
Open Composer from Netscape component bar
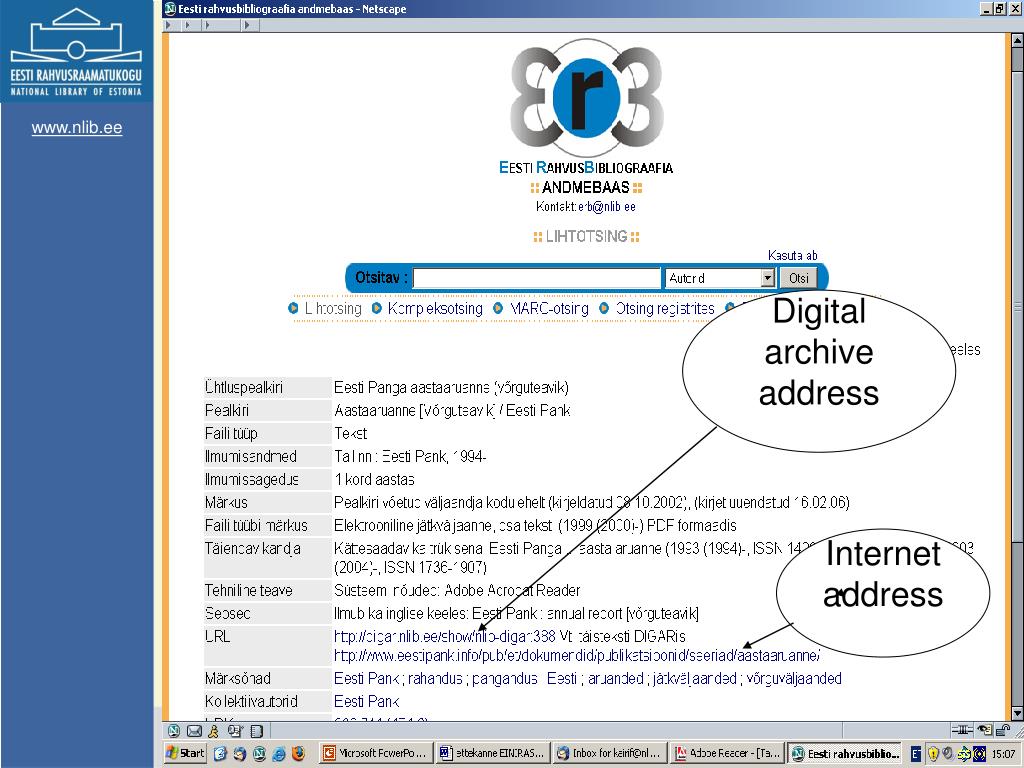[235, 731]
